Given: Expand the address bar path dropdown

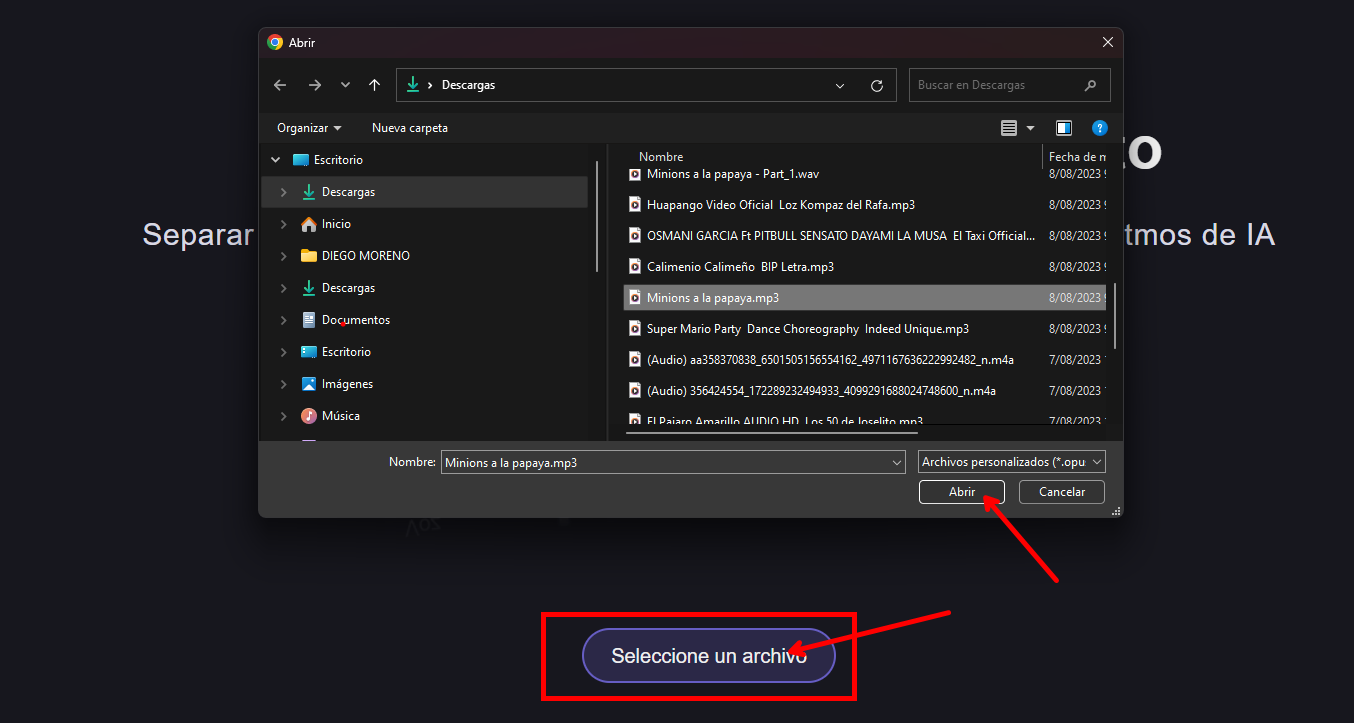Looking at the screenshot, I should coord(840,86).
